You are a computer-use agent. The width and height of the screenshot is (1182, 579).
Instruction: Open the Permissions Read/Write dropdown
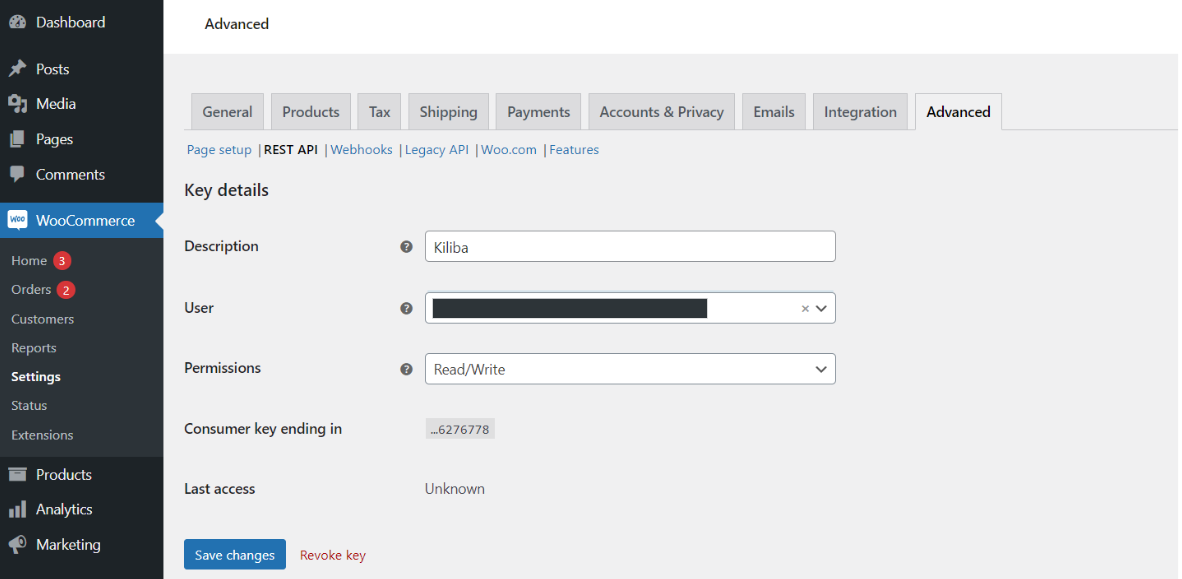(630, 369)
